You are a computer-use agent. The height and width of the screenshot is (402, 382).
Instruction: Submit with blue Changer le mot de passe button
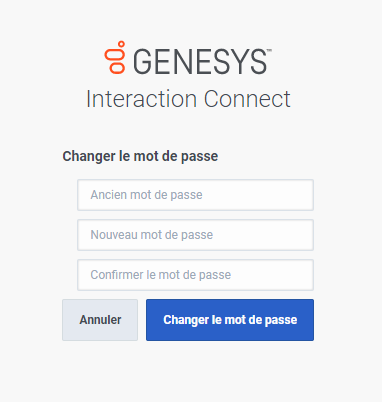(230, 320)
